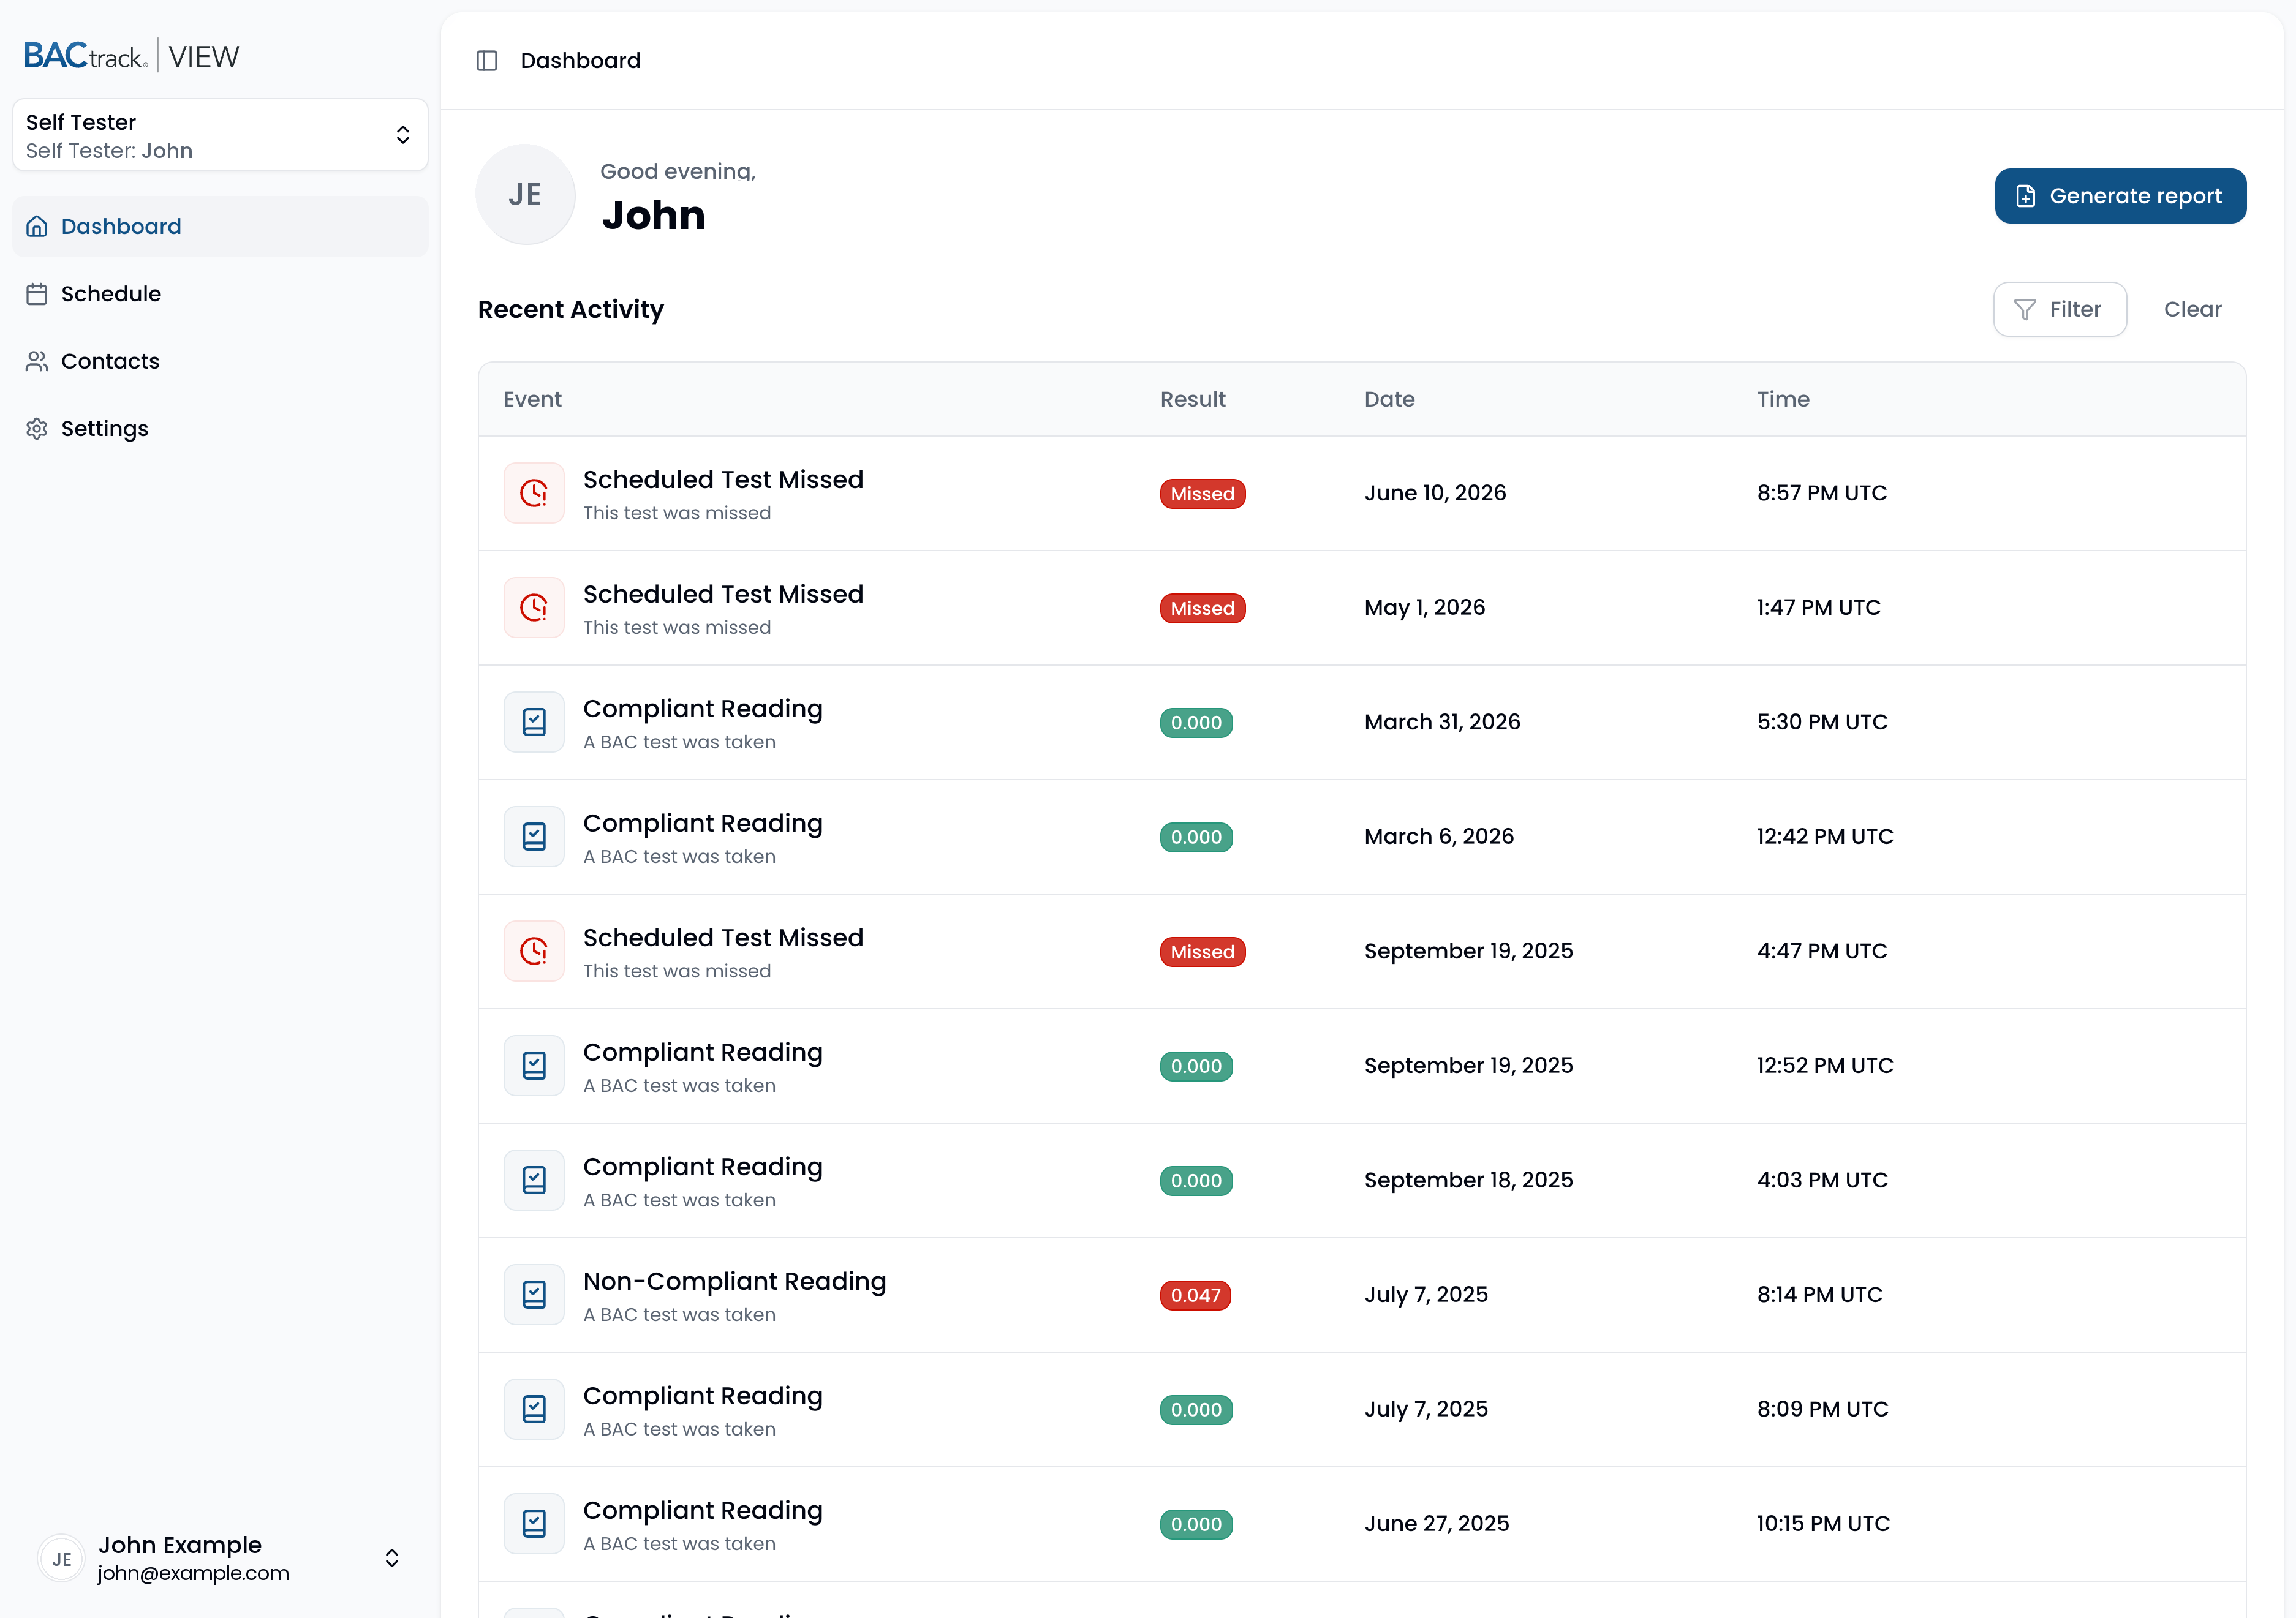Open the Self Tester account switcher
Screen dimensions: 2296x1618
tap(220, 135)
